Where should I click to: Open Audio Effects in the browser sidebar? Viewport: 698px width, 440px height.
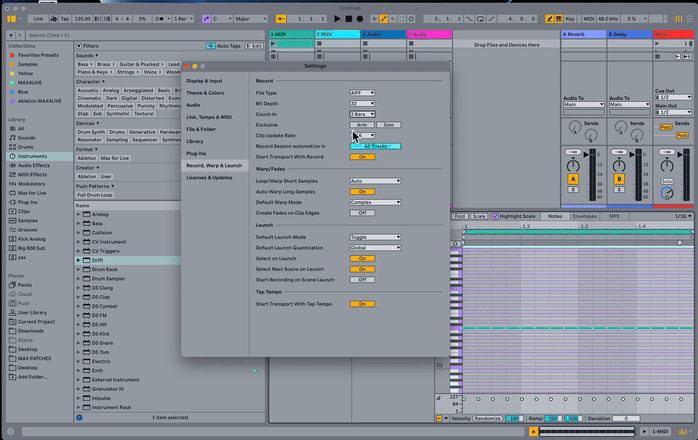[x=35, y=165]
